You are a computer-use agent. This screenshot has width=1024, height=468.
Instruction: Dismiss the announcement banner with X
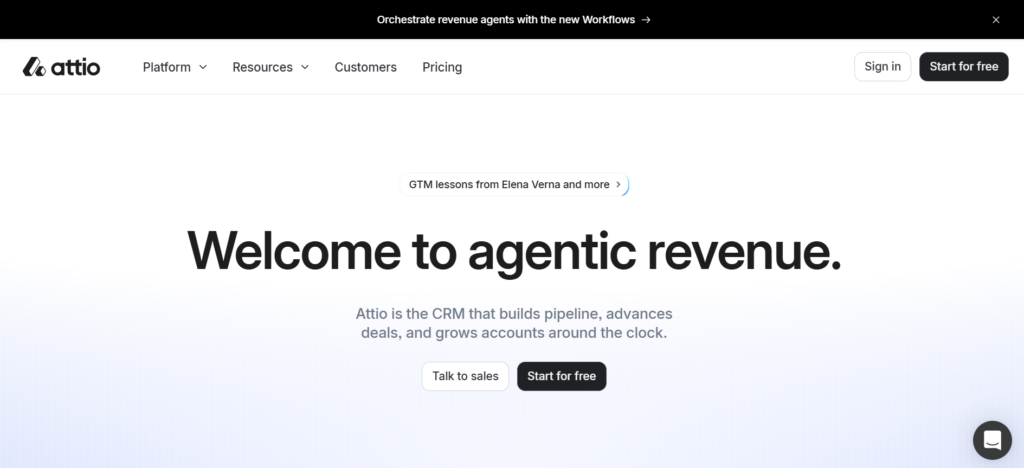995,20
